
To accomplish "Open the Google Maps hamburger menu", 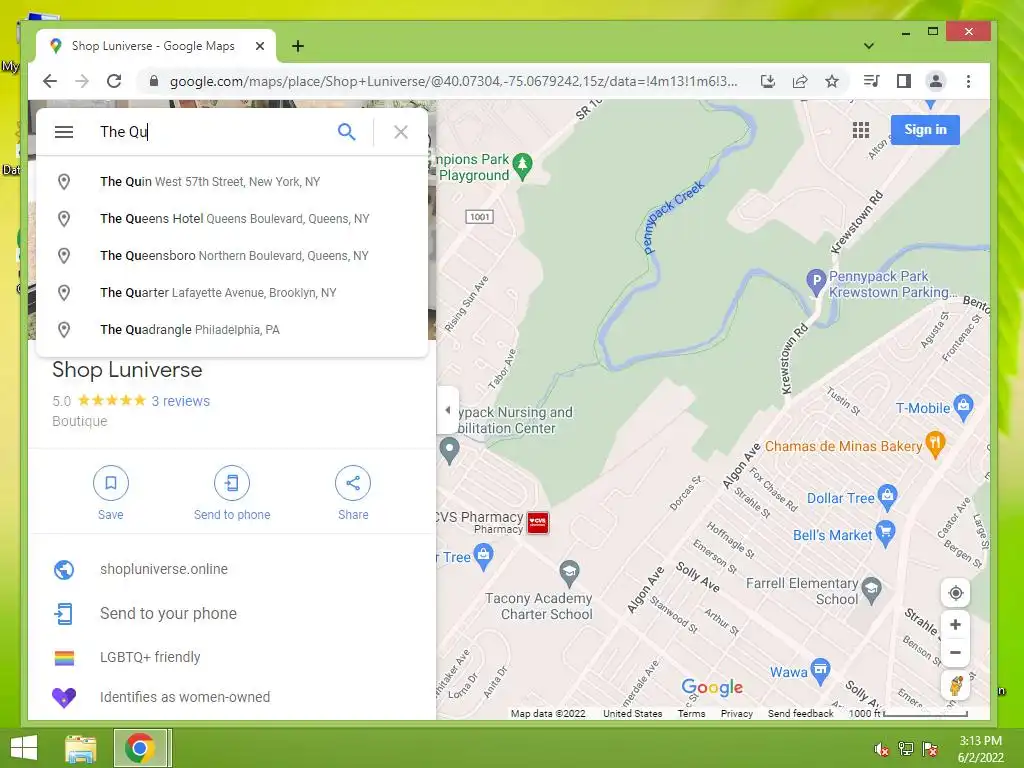I will point(63,132).
